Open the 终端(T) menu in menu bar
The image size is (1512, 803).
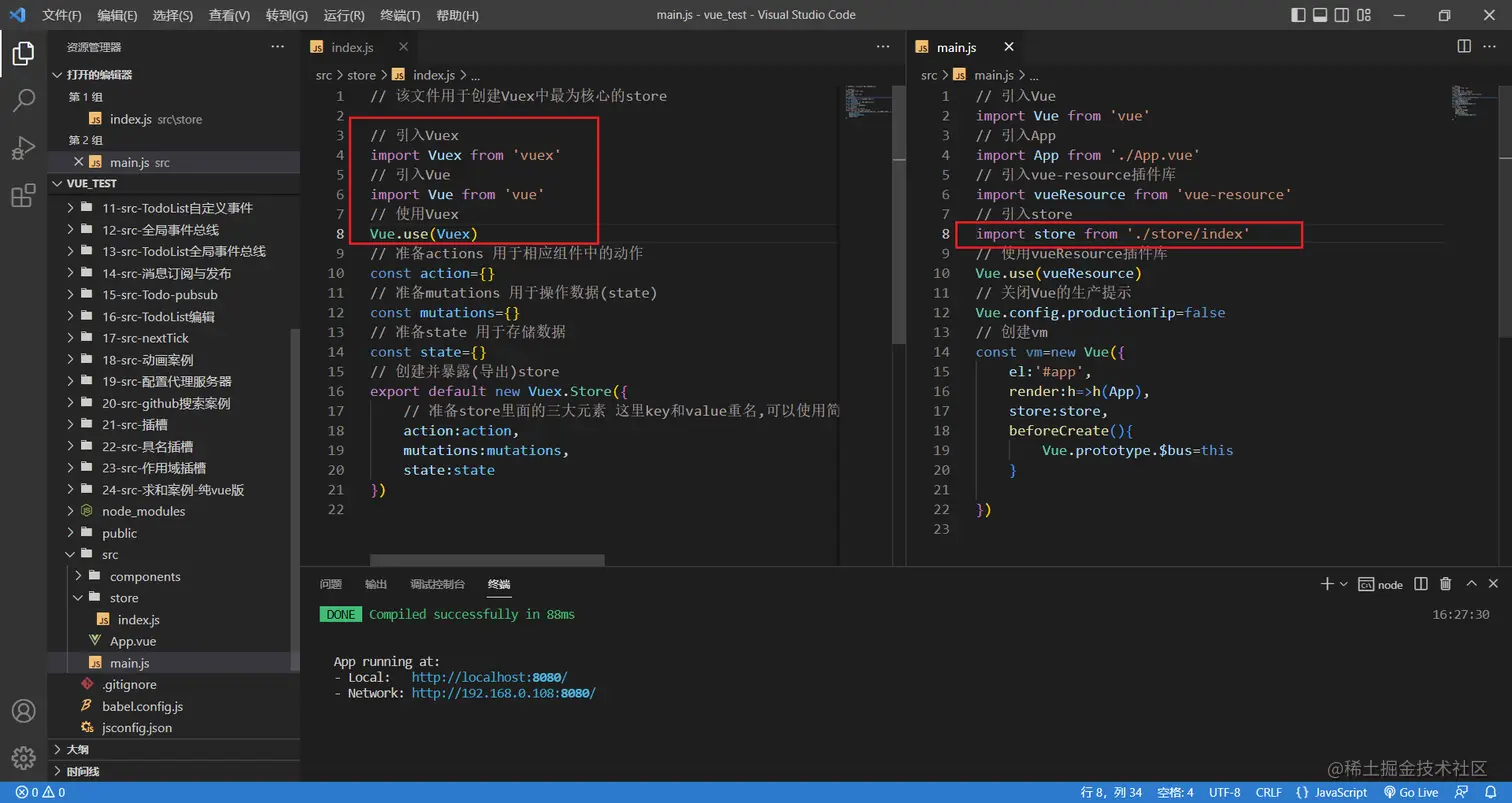pos(400,15)
